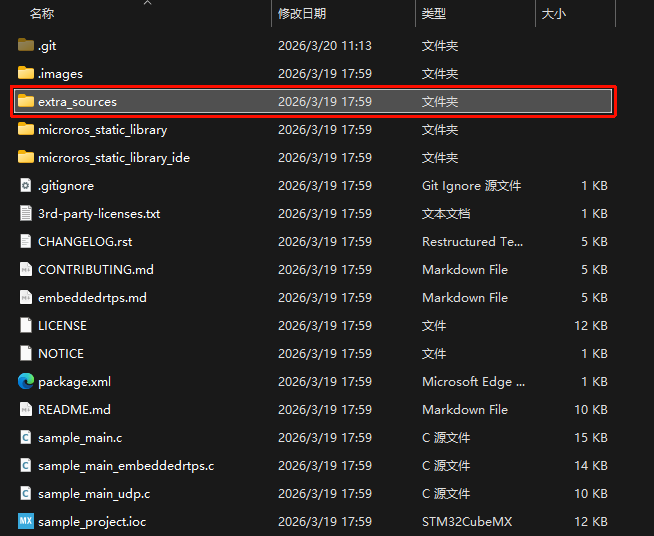Click the package.xml Edge icon
Viewport: 654px width, 536px height.
26,381
